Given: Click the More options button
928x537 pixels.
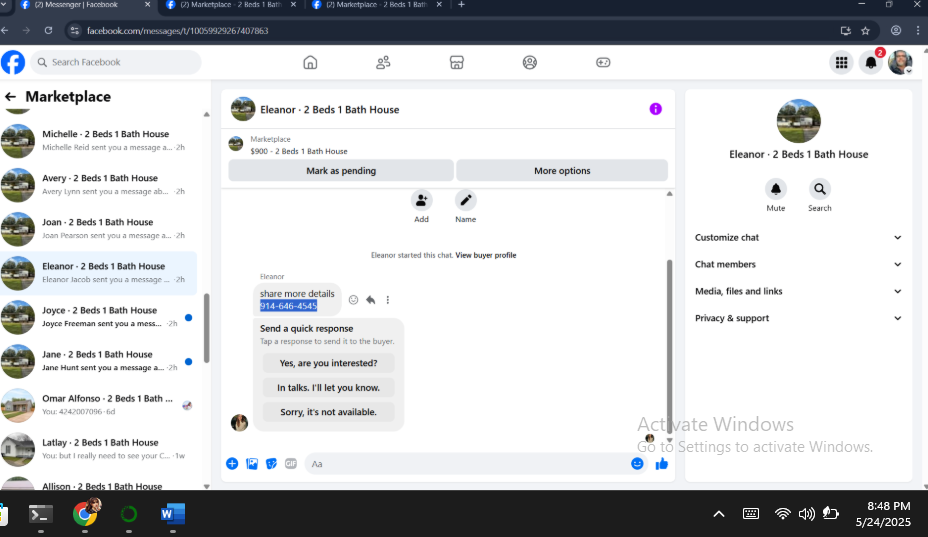Looking at the screenshot, I should [x=562, y=171].
